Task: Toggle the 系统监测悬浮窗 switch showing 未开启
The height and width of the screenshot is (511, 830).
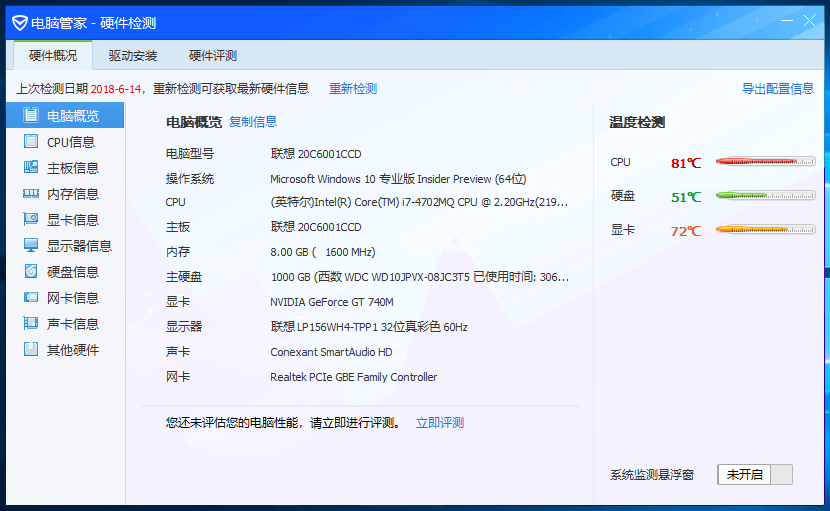Action: click(755, 474)
